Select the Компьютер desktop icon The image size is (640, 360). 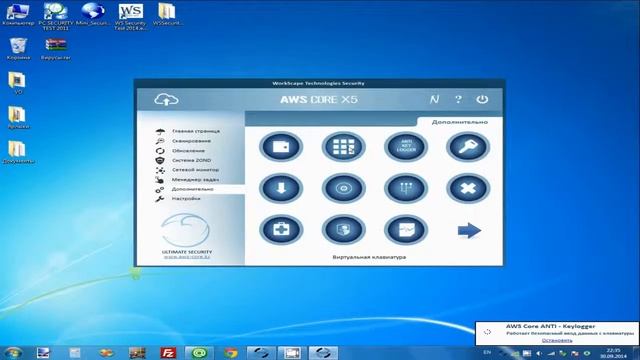click(x=18, y=14)
